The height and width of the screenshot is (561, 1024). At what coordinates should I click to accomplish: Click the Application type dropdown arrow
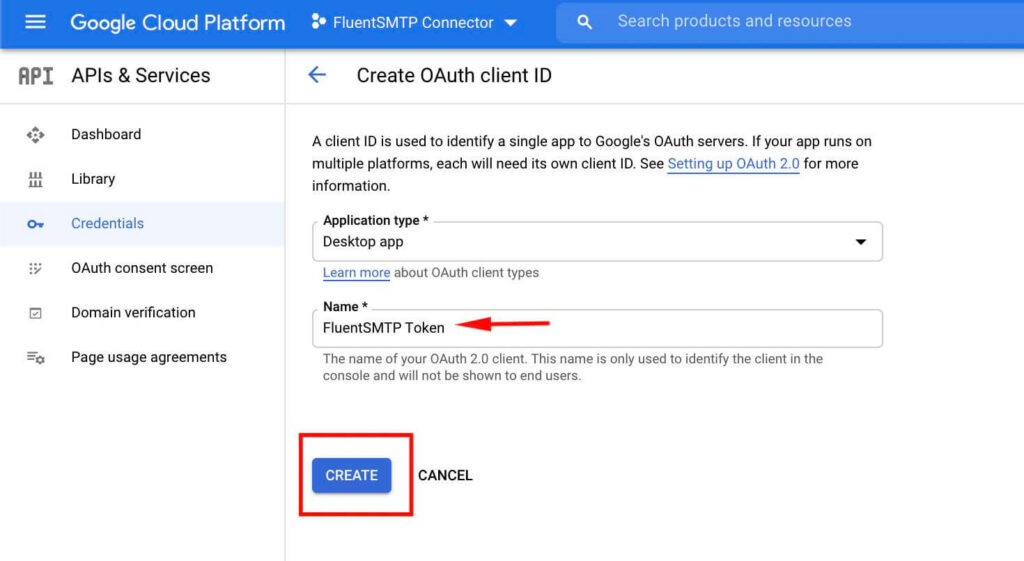pos(861,242)
